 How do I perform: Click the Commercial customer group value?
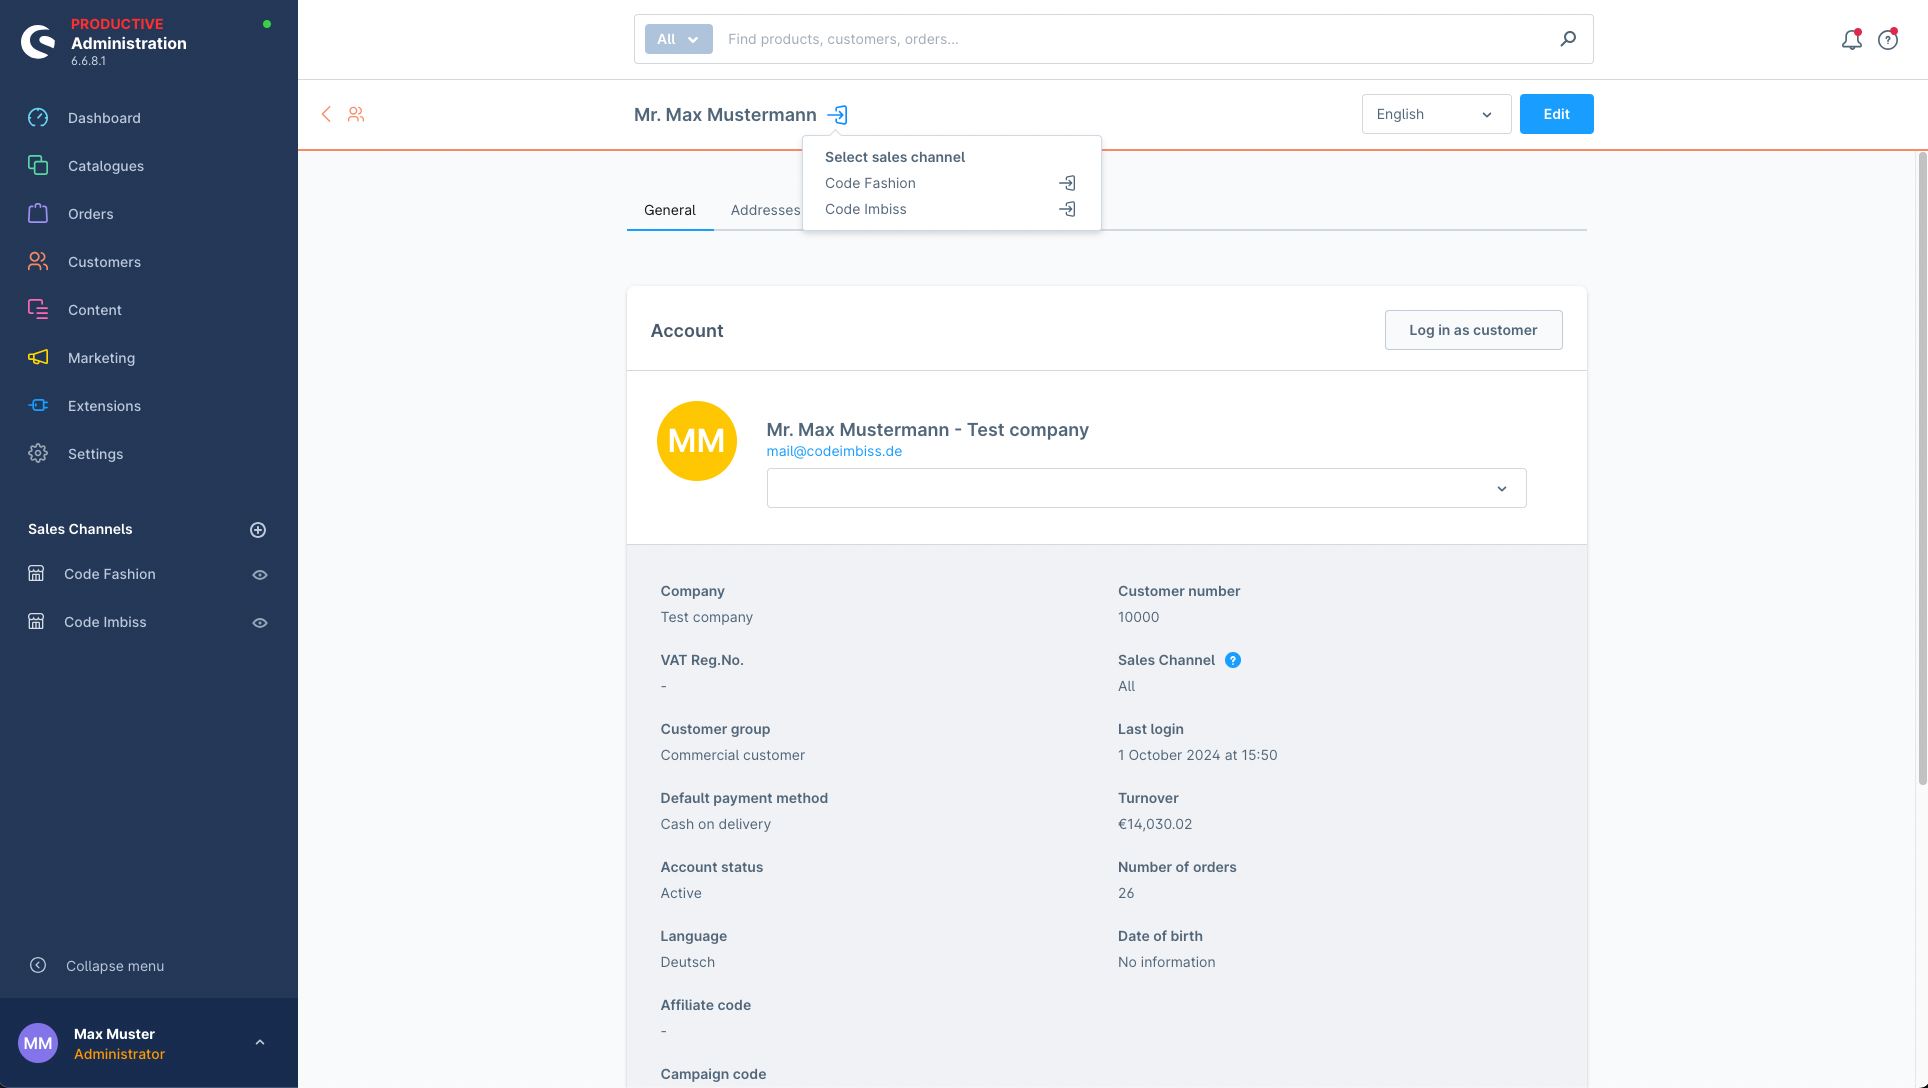pyautogui.click(x=733, y=755)
